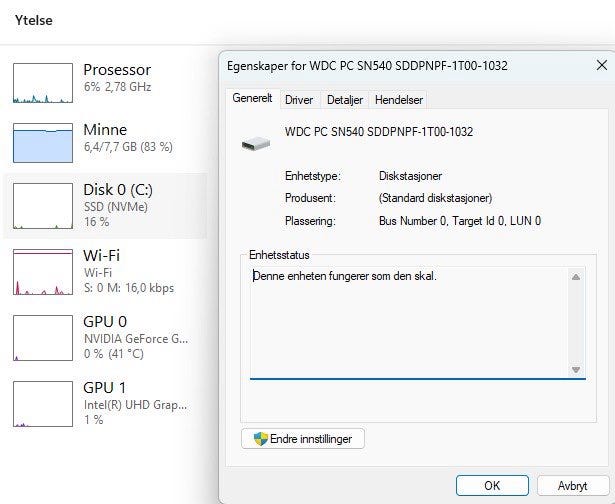Cancel the dialog with Avbryt
The width and height of the screenshot is (615, 504).
tap(573, 486)
